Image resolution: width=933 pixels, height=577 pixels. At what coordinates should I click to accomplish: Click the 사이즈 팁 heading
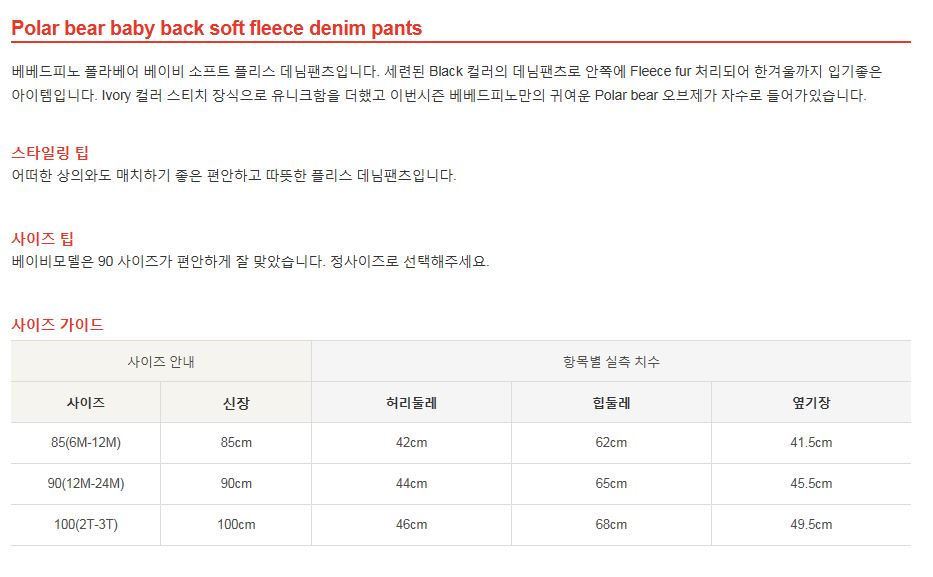42,239
